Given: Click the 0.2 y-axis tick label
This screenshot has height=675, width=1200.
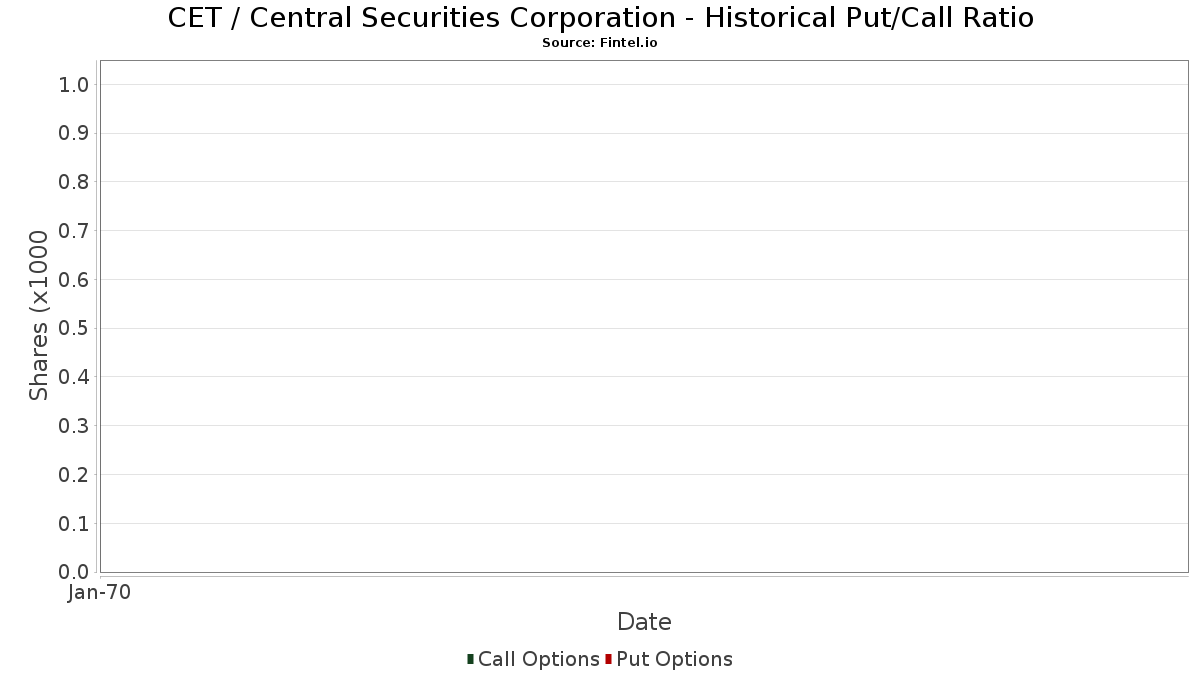Looking at the screenshot, I should (x=74, y=475).
